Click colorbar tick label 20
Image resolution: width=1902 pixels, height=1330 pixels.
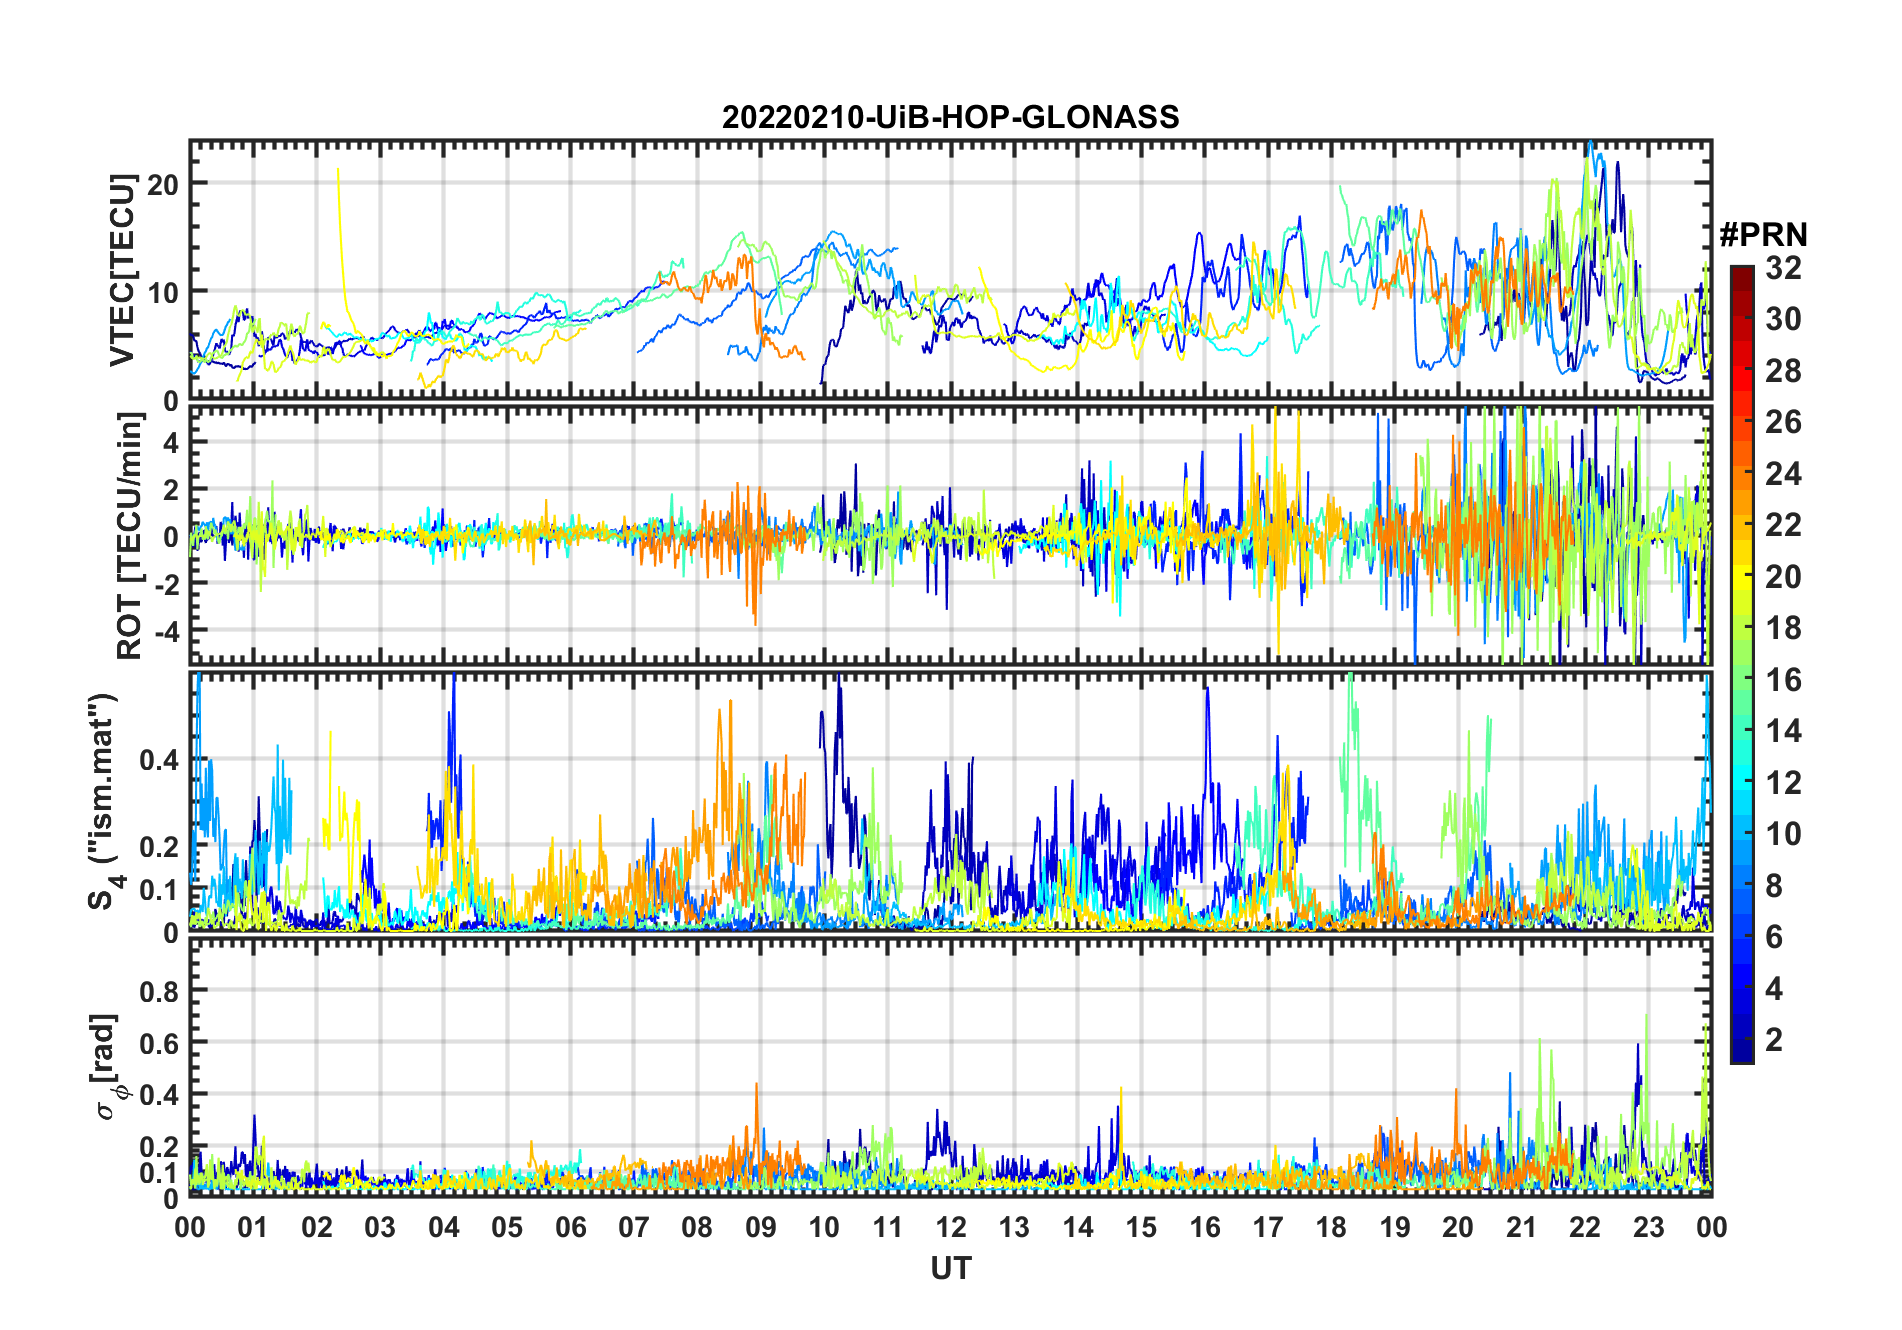(x=1783, y=577)
